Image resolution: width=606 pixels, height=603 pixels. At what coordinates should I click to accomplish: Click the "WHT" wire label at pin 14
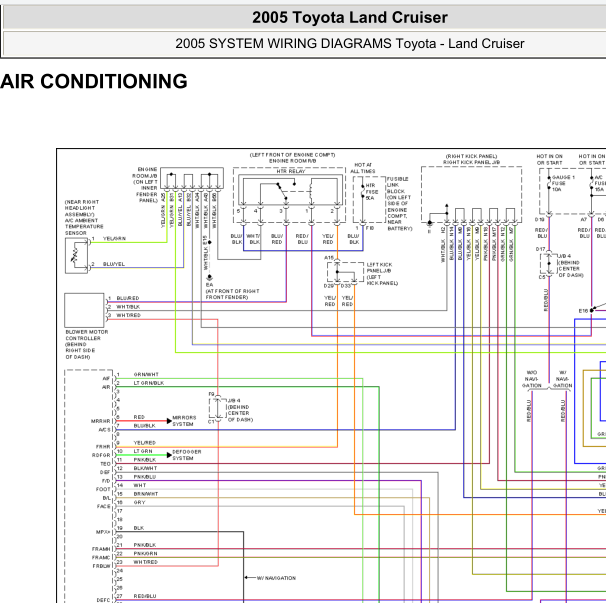[x=140, y=485]
